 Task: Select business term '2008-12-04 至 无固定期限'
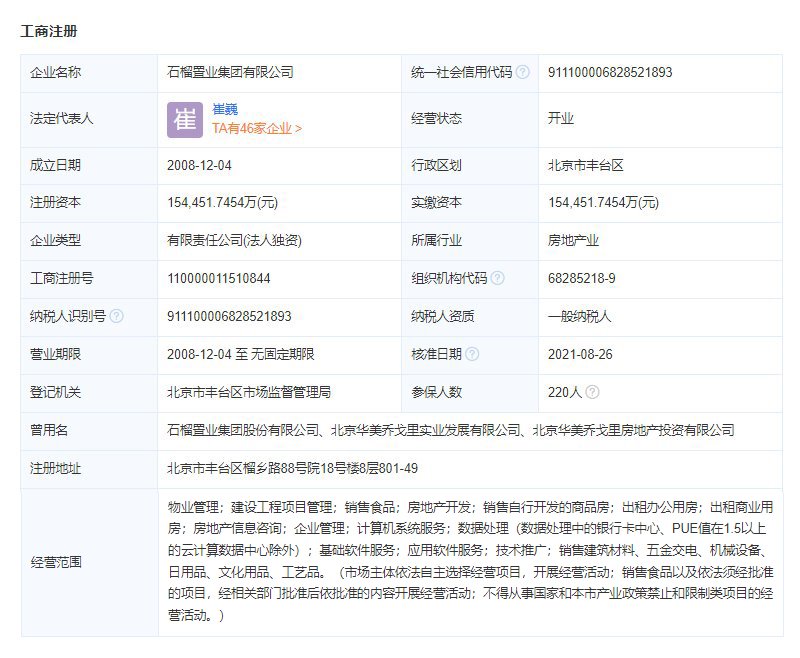pos(240,354)
